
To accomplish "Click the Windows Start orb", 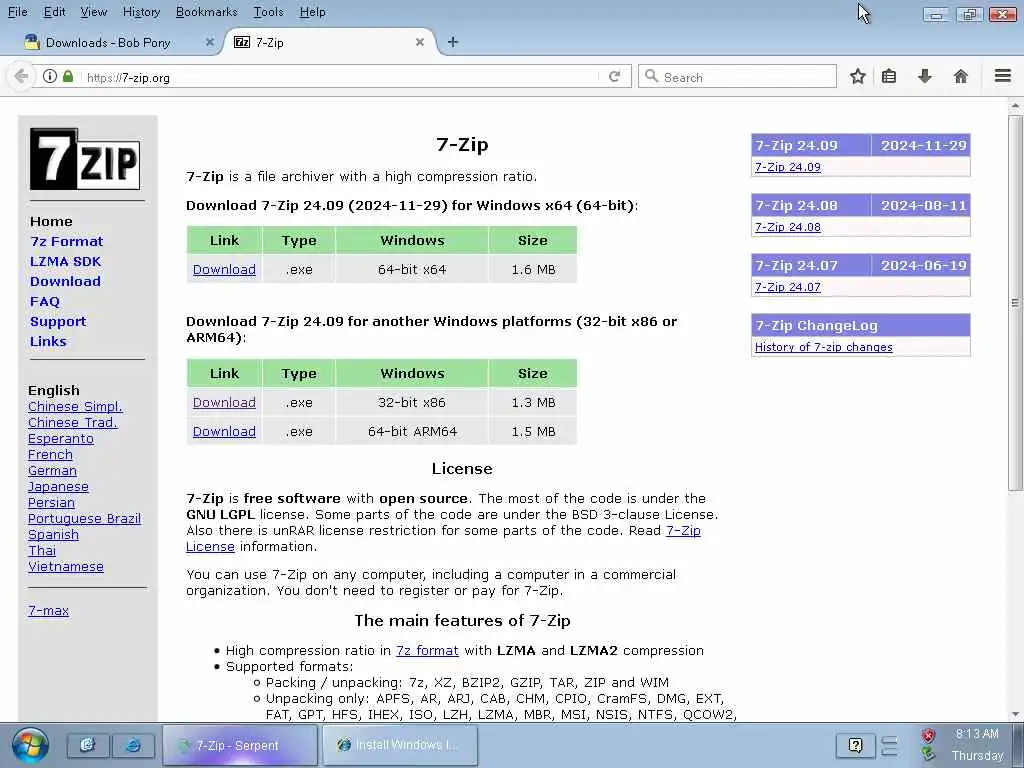I will click(x=30, y=745).
